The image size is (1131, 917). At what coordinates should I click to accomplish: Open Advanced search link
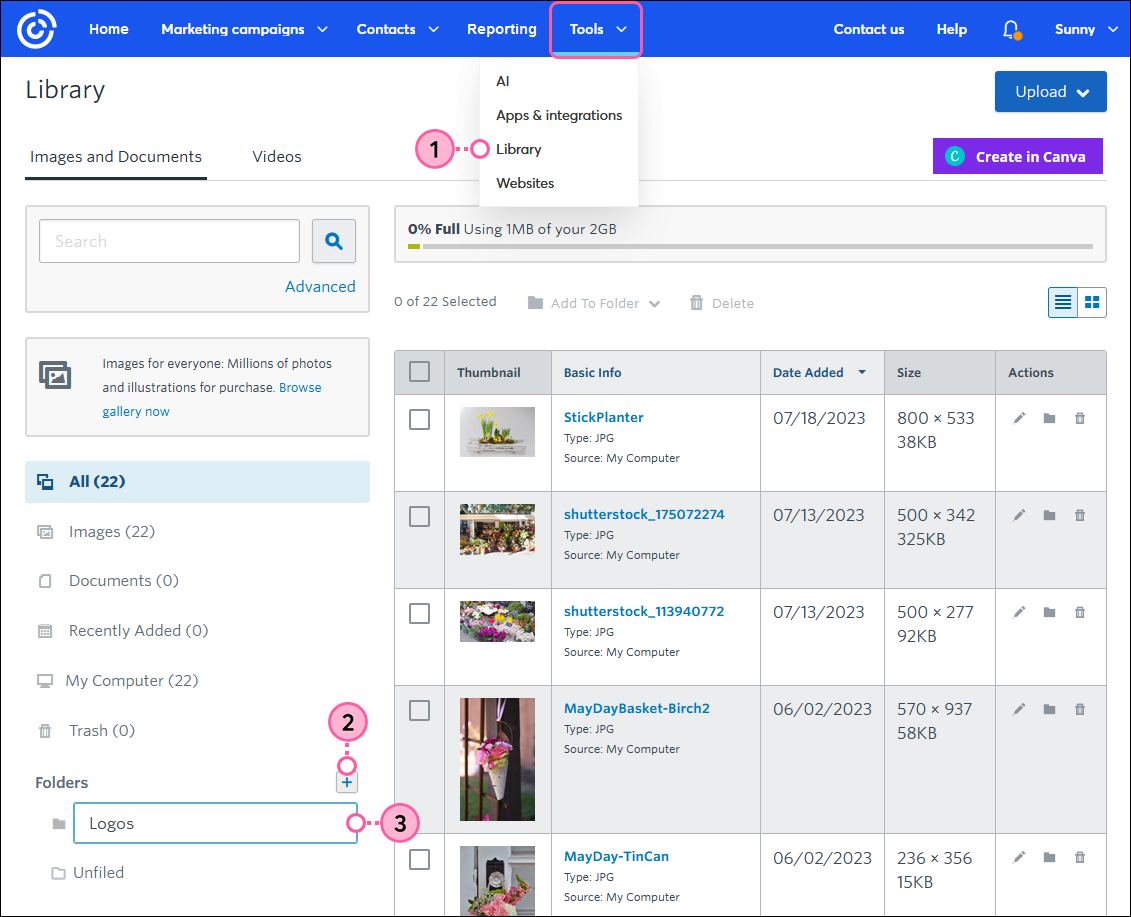(320, 286)
